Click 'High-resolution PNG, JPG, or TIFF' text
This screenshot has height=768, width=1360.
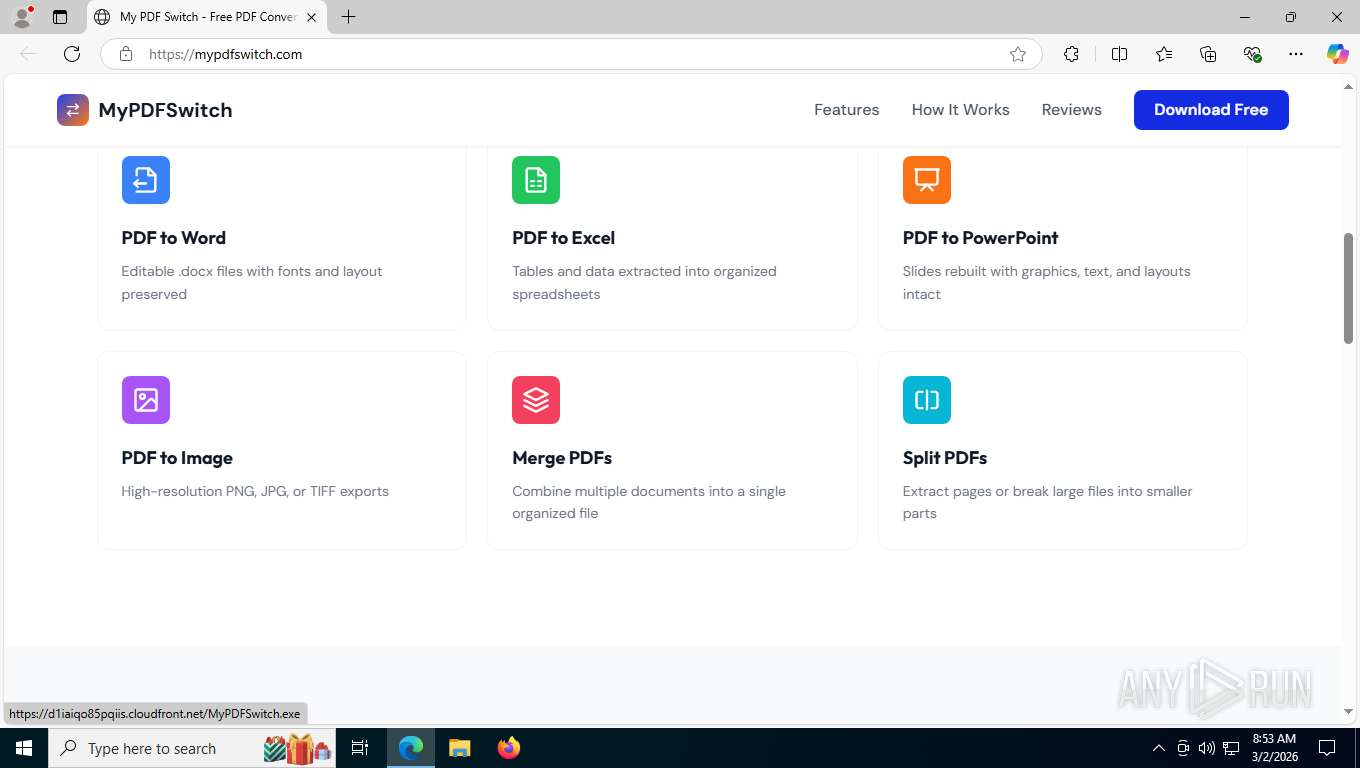tap(255, 491)
